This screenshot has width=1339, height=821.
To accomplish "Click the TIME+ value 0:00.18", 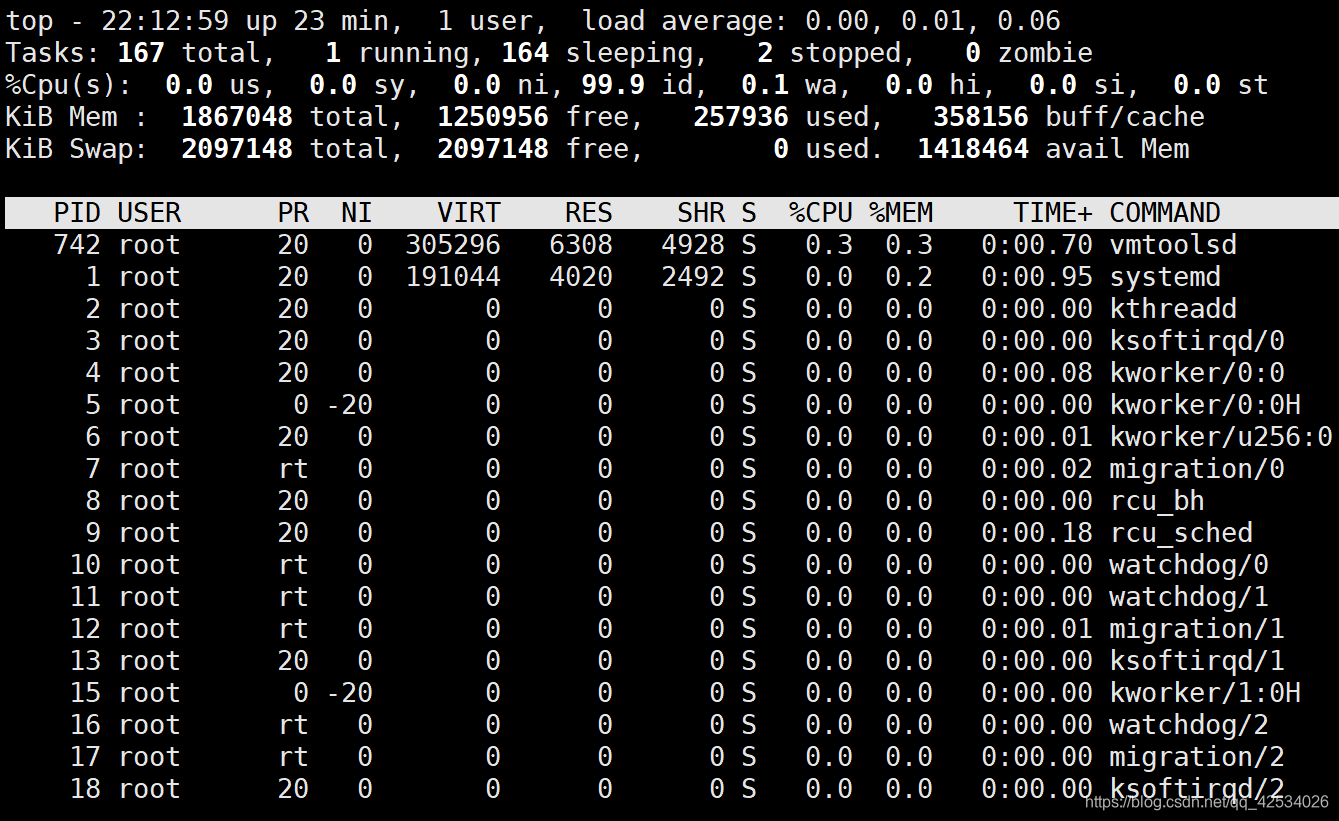I will click(1037, 533).
